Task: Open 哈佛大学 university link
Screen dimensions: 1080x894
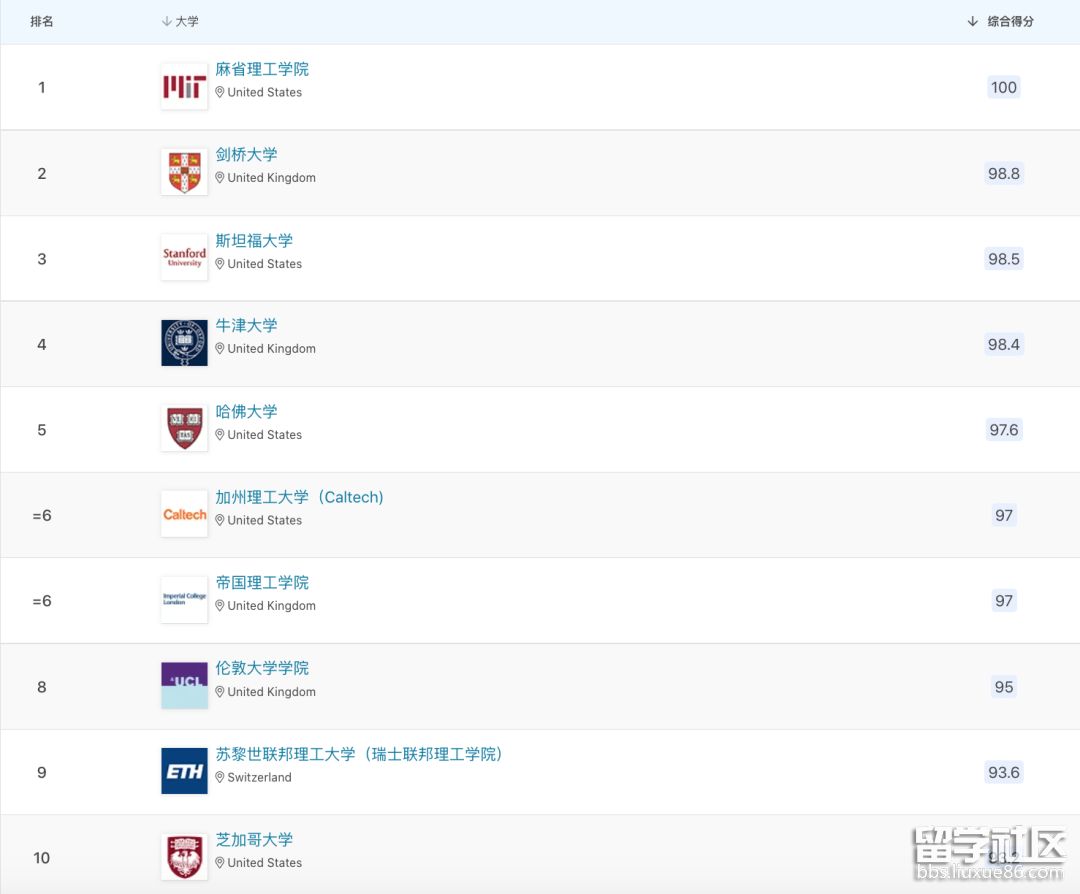Action: click(x=246, y=411)
